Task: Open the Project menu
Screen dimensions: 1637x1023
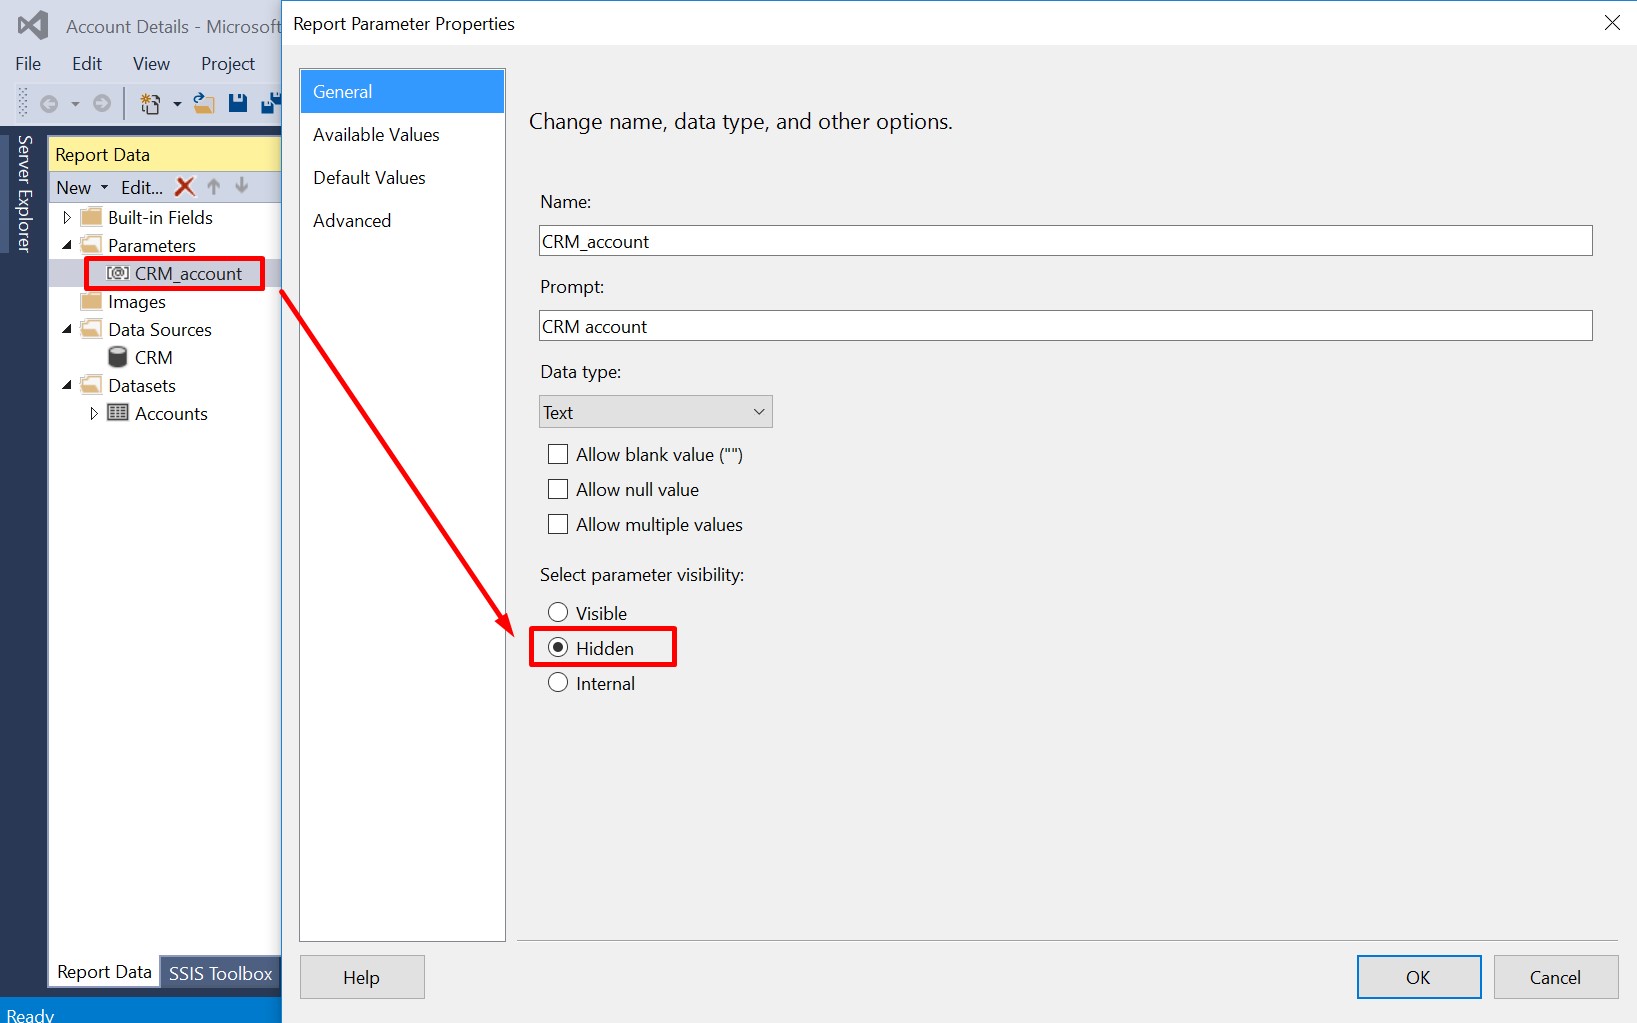Action: pos(227,63)
